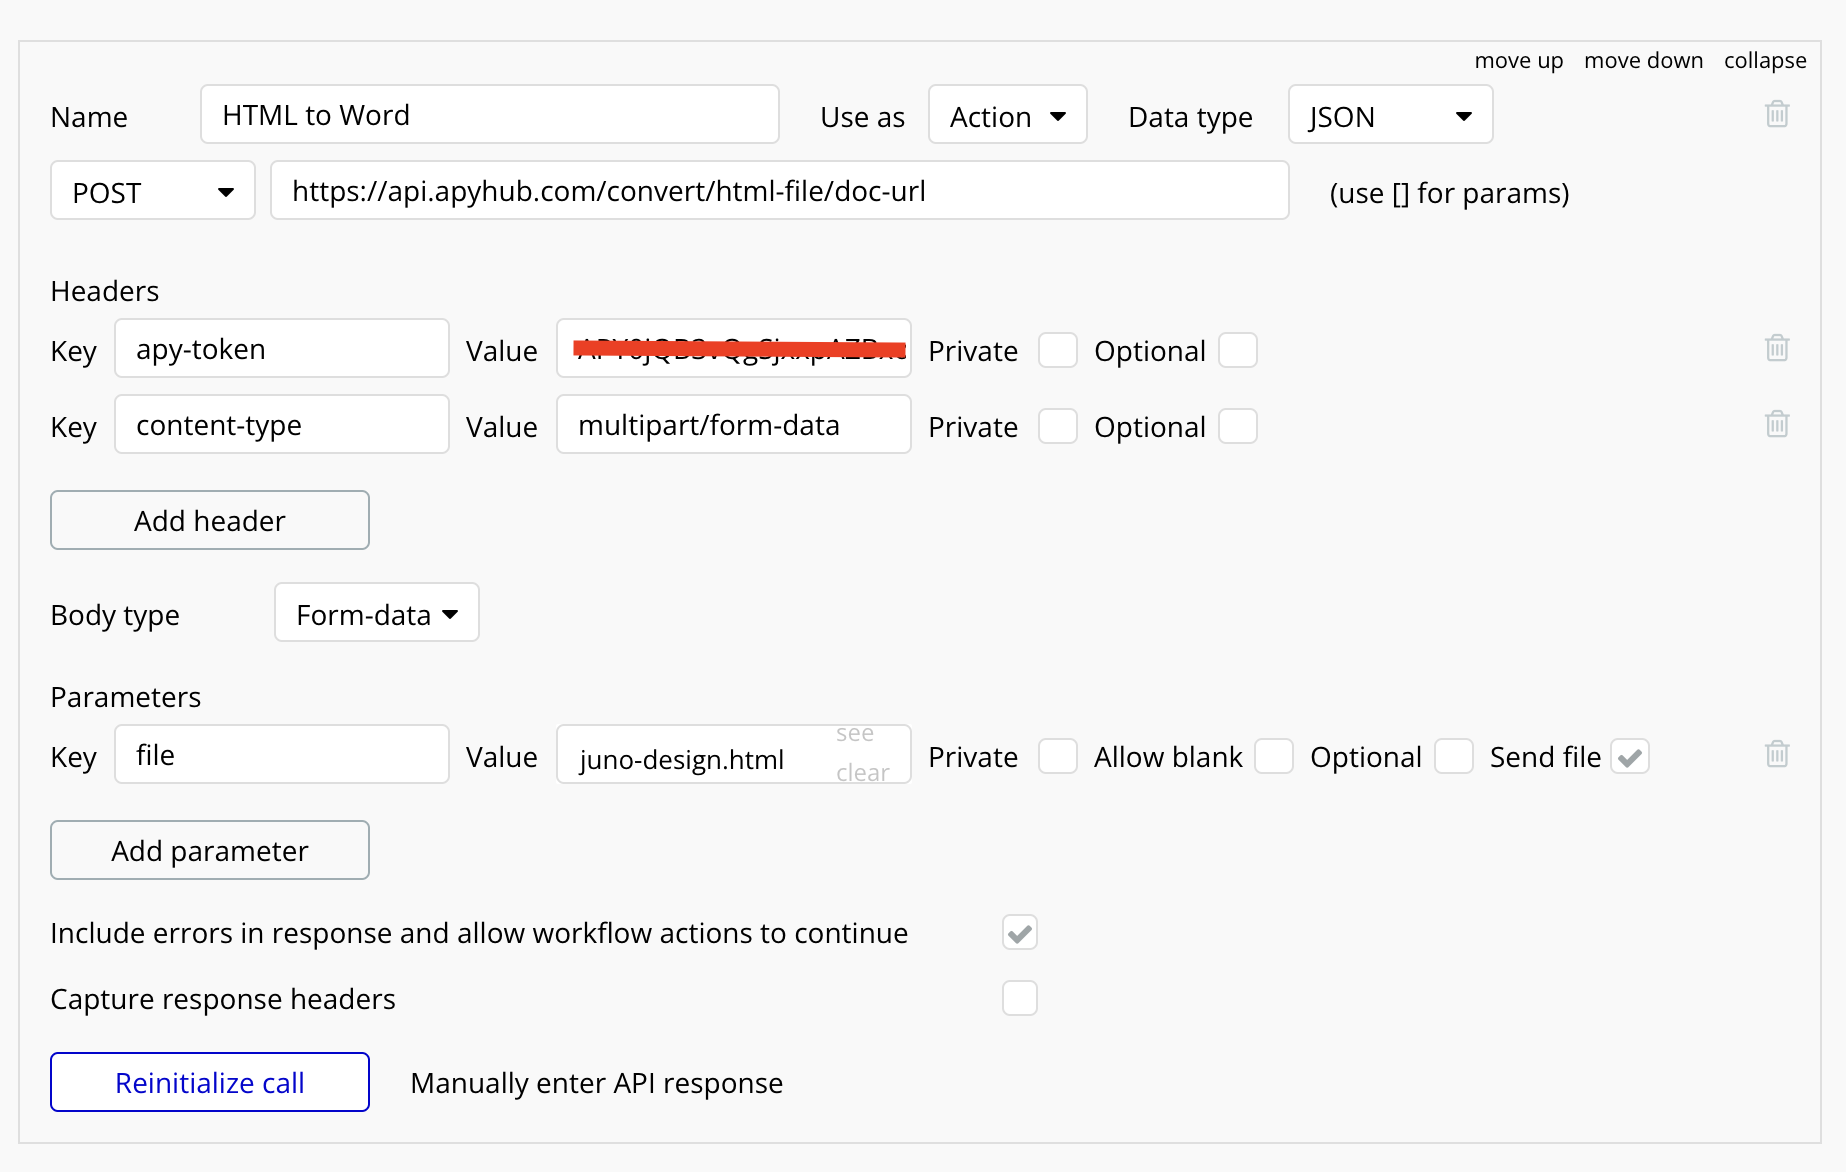The image size is (1846, 1172).
Task: Clear the juno-design.html file value
Action: pos(862,773)
